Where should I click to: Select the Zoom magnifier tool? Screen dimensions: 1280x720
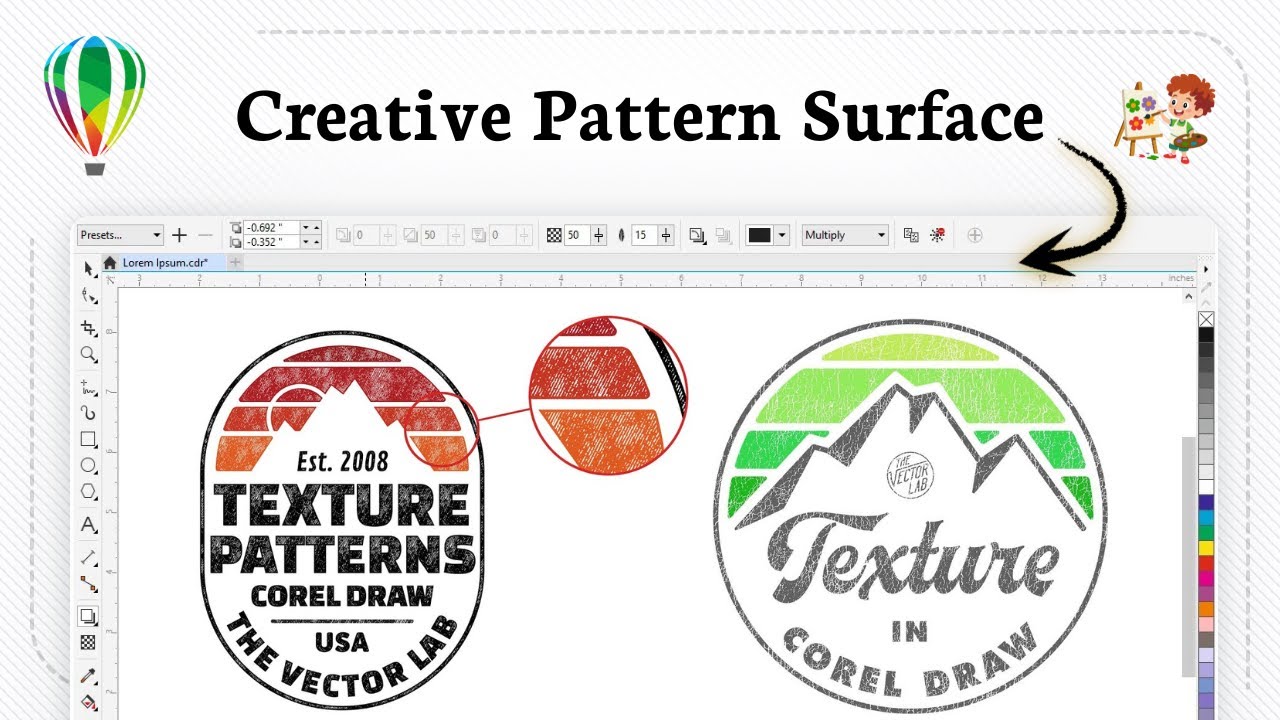(x=88, y=354)
